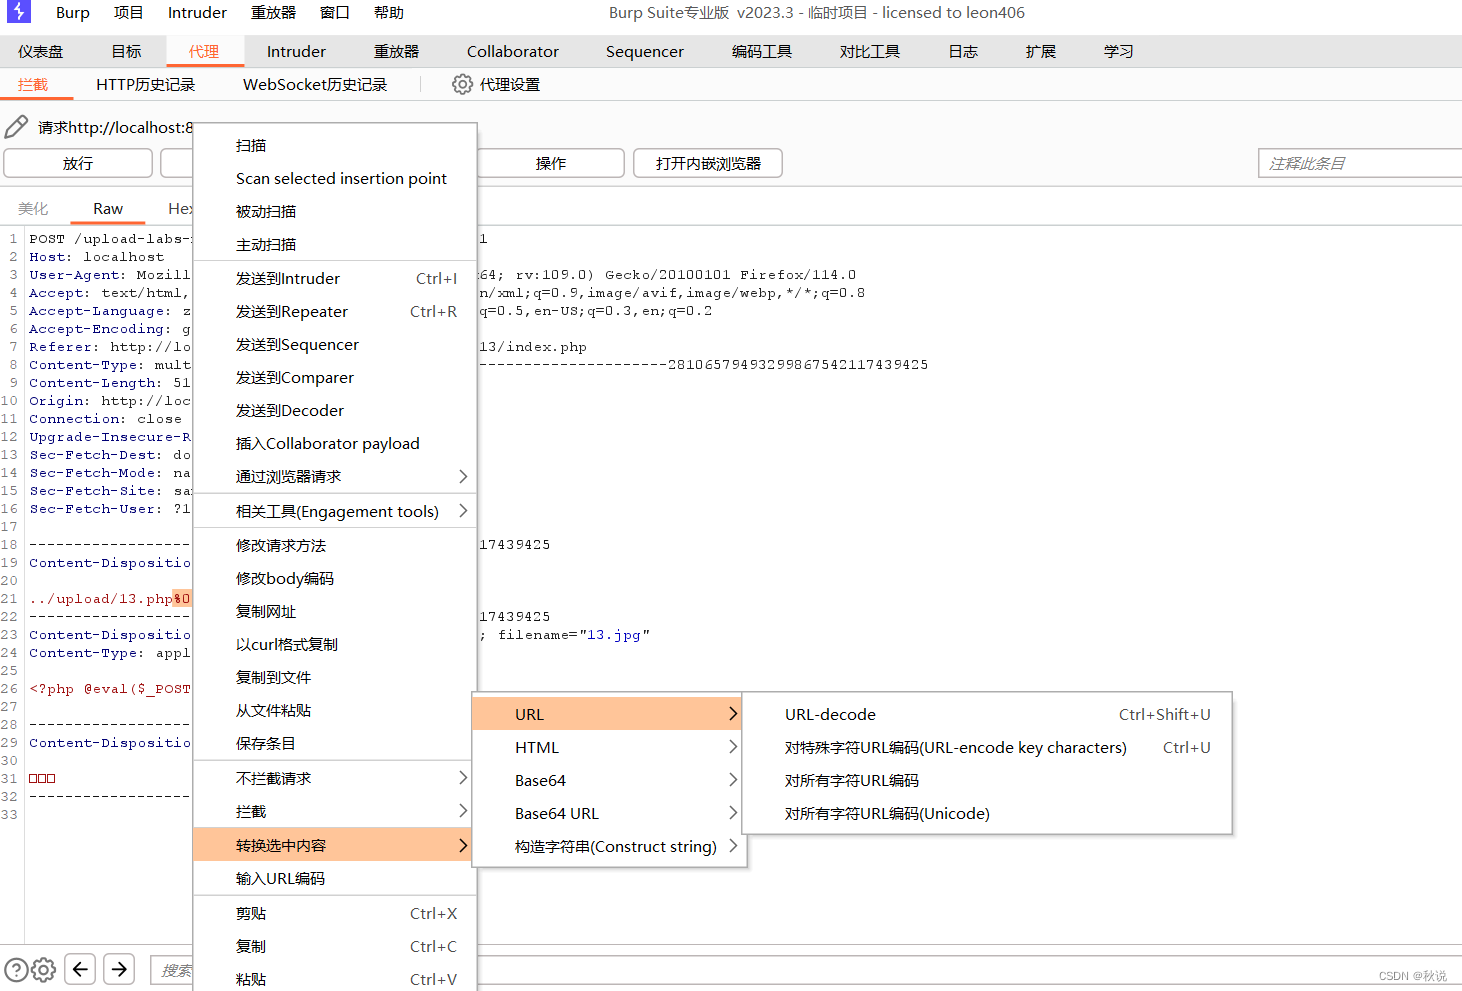Screen dimensions: 1462x991
Task: Open the WebSocket历史记录 sub-tab
Action: pos(315,85)
